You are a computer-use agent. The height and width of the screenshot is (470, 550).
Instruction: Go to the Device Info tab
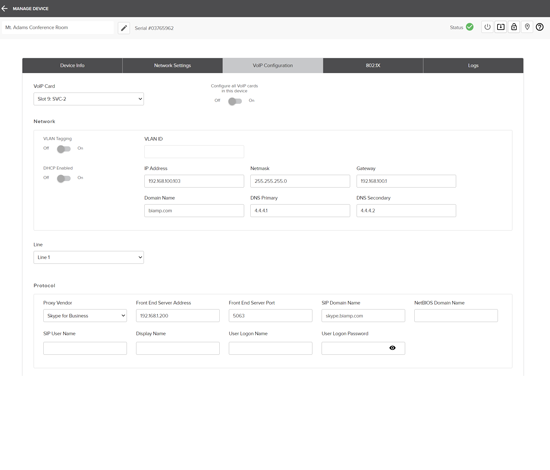pyautogui.click(x=72, y=66)
